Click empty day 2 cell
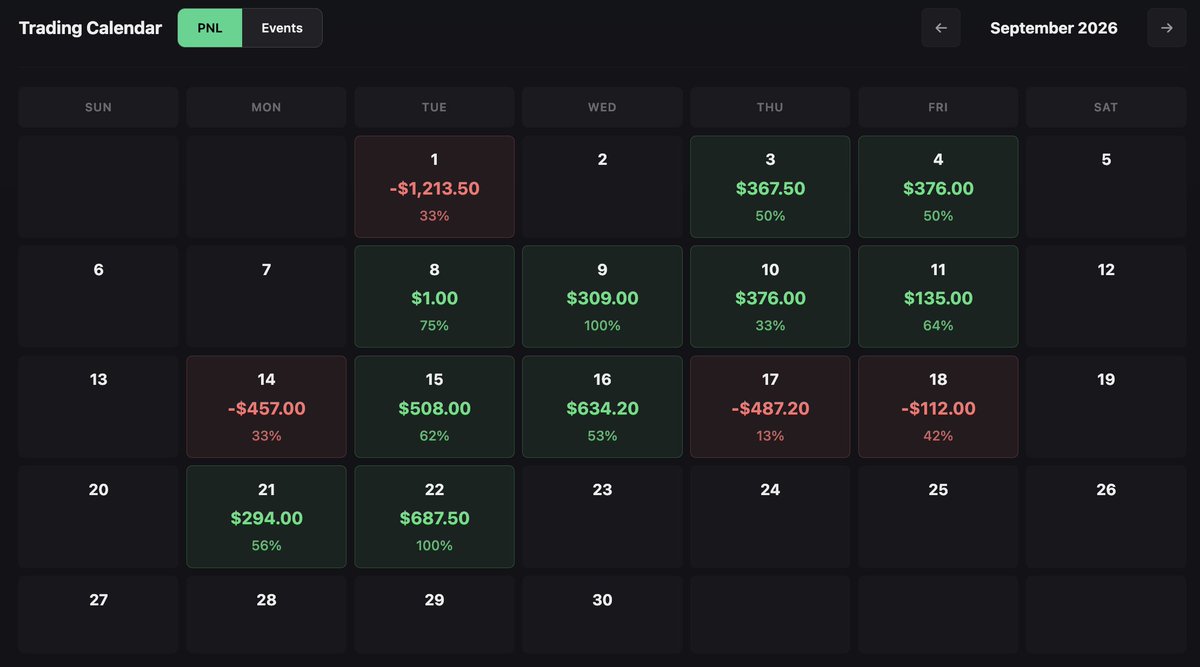1200x667 pixels. coord(602,187)
